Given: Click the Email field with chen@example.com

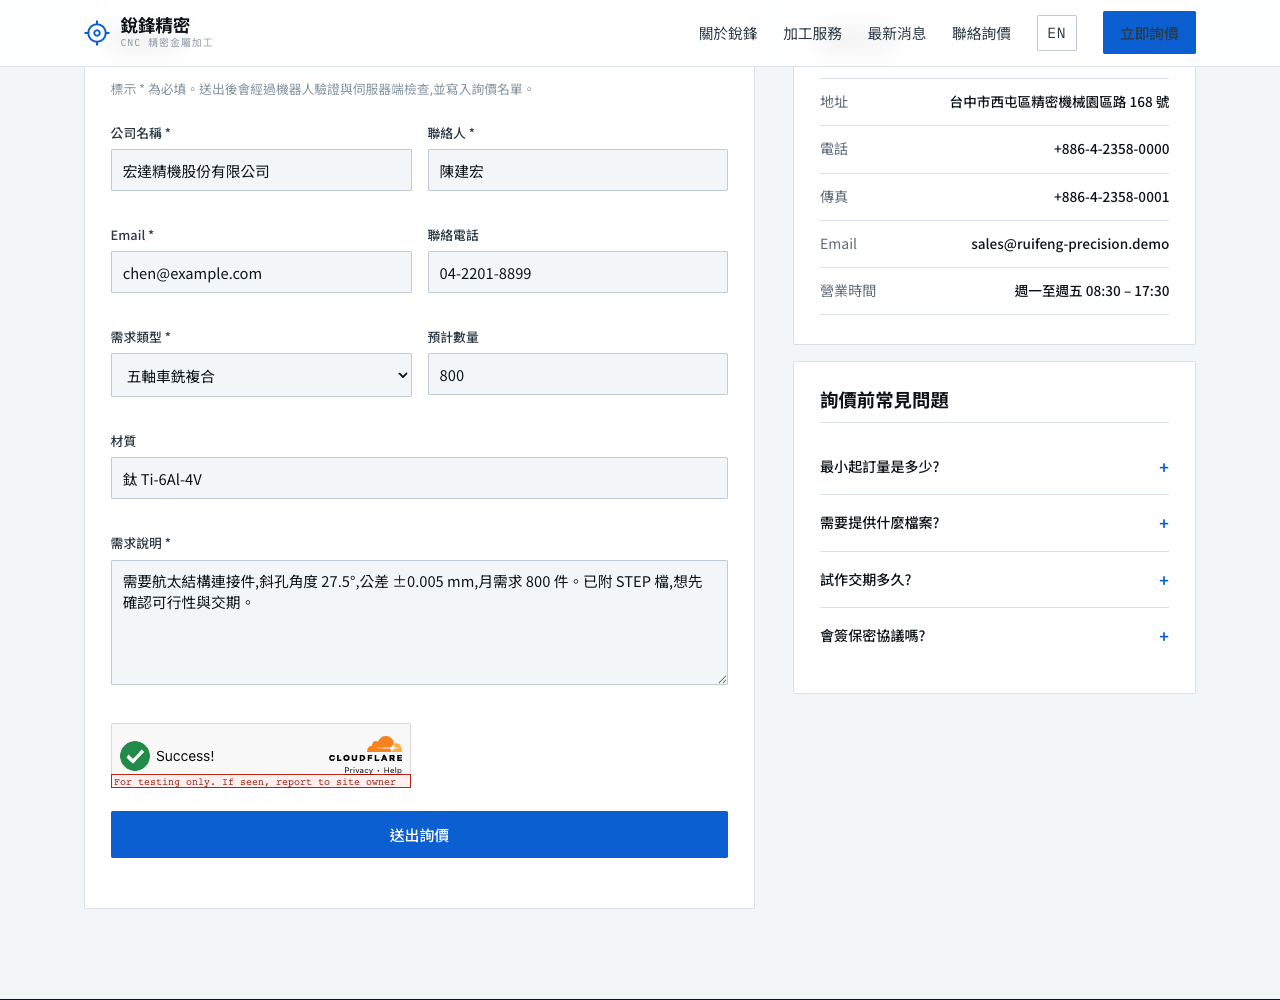Looking at the screenshot, I should pos(261,272).
